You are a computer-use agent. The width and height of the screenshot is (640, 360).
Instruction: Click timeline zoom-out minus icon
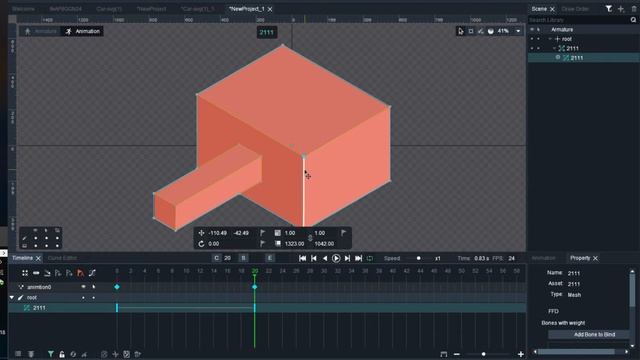457,354
